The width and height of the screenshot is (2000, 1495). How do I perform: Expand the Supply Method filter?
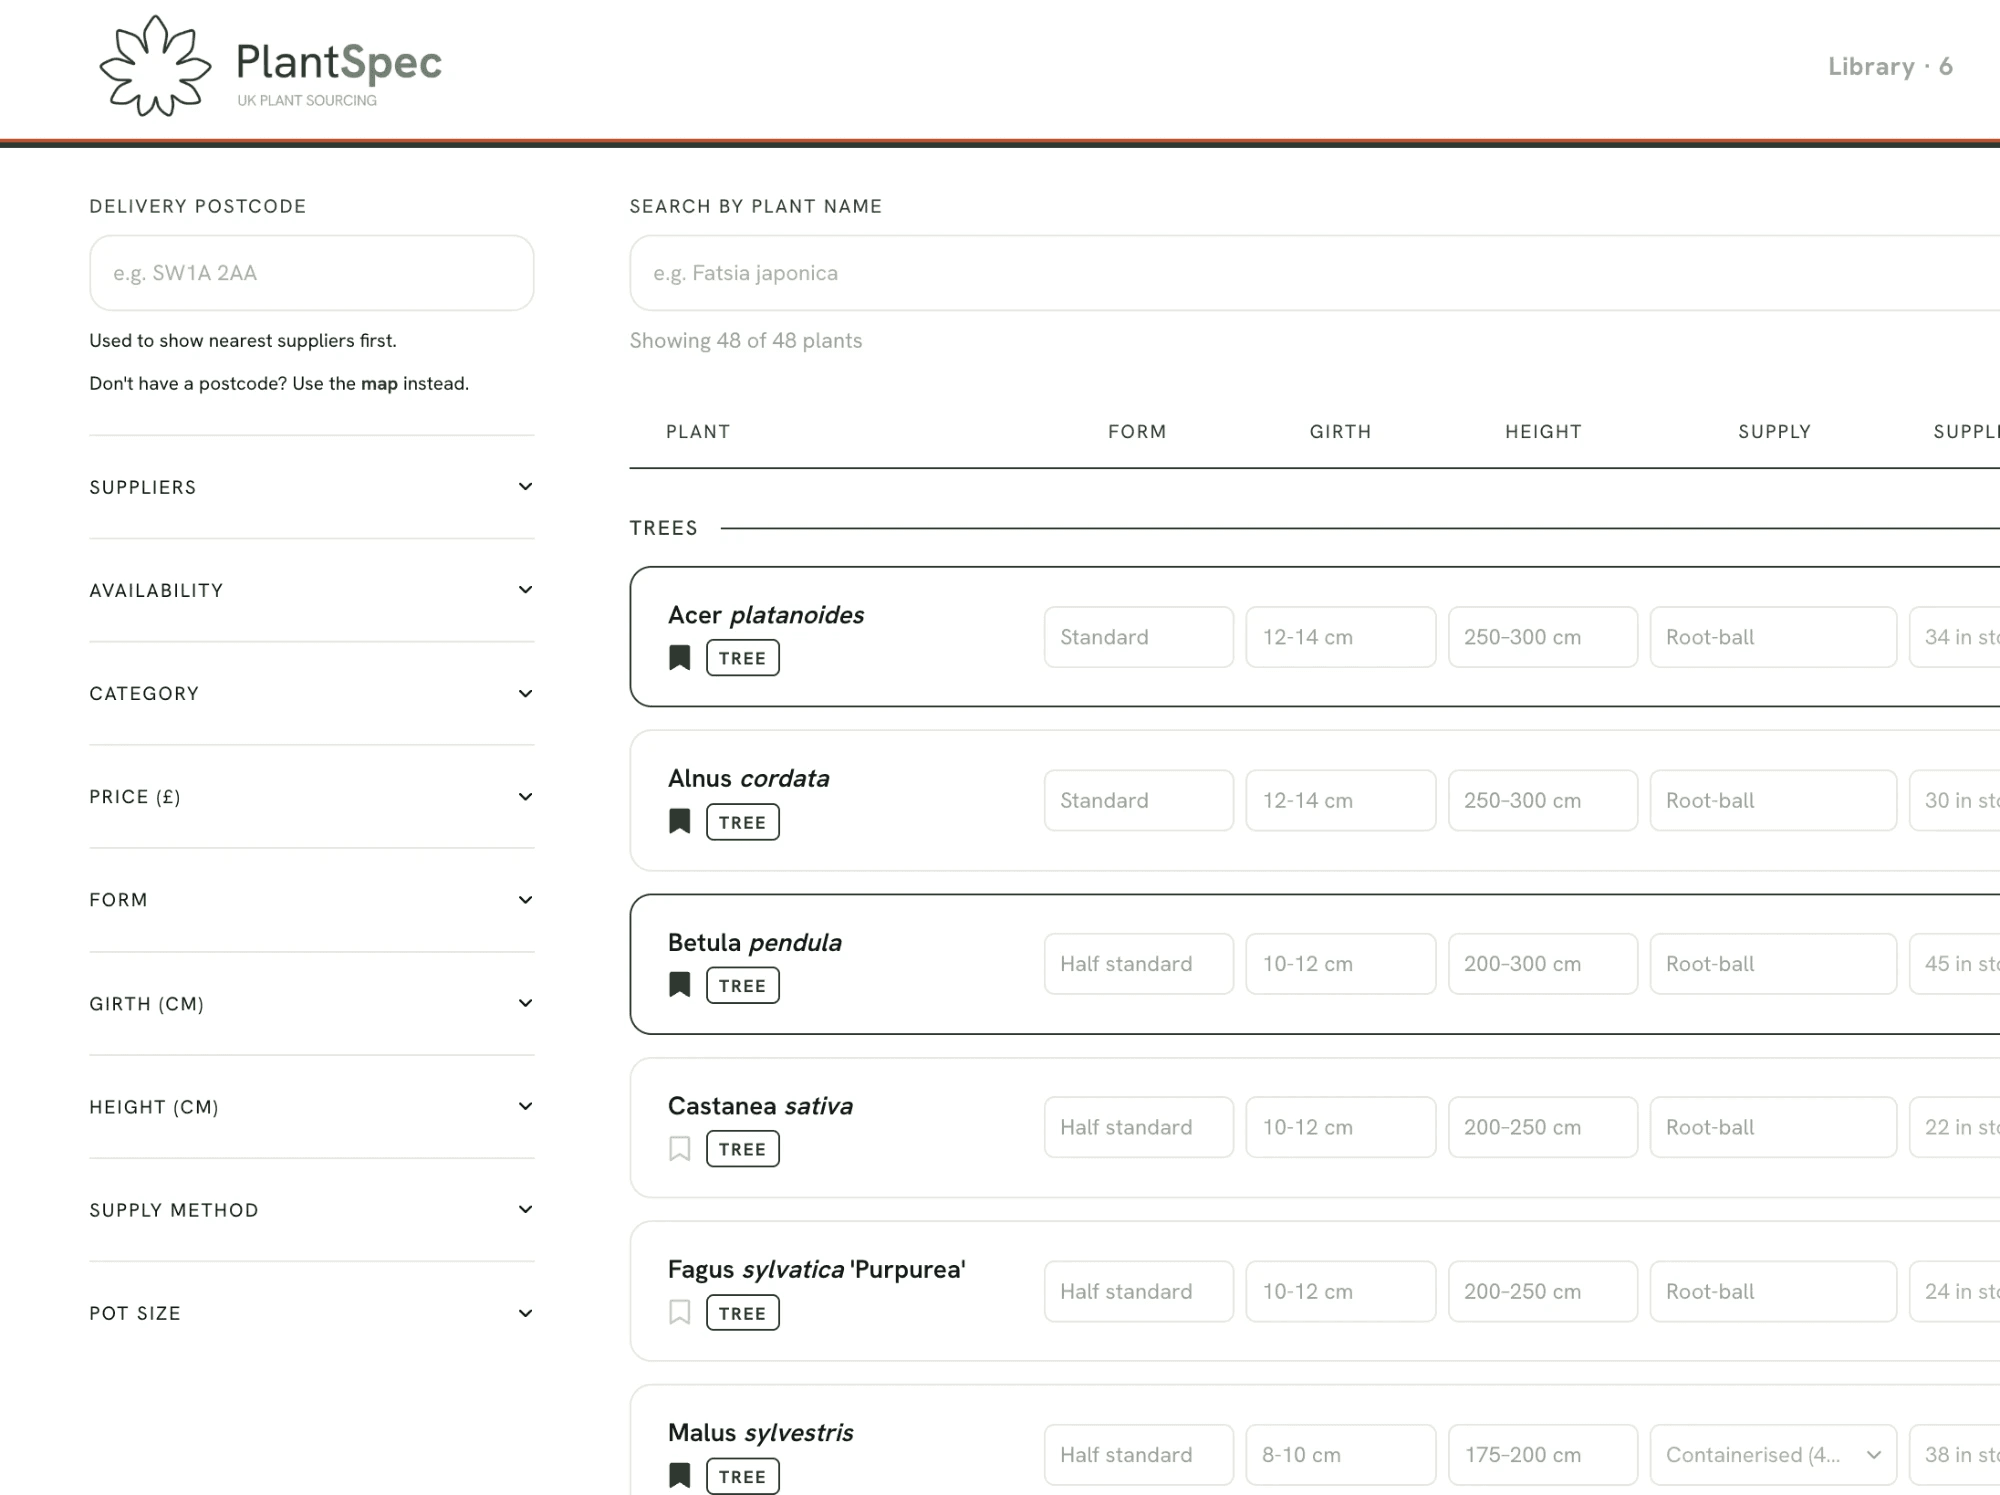click(x=312, y=1210)
